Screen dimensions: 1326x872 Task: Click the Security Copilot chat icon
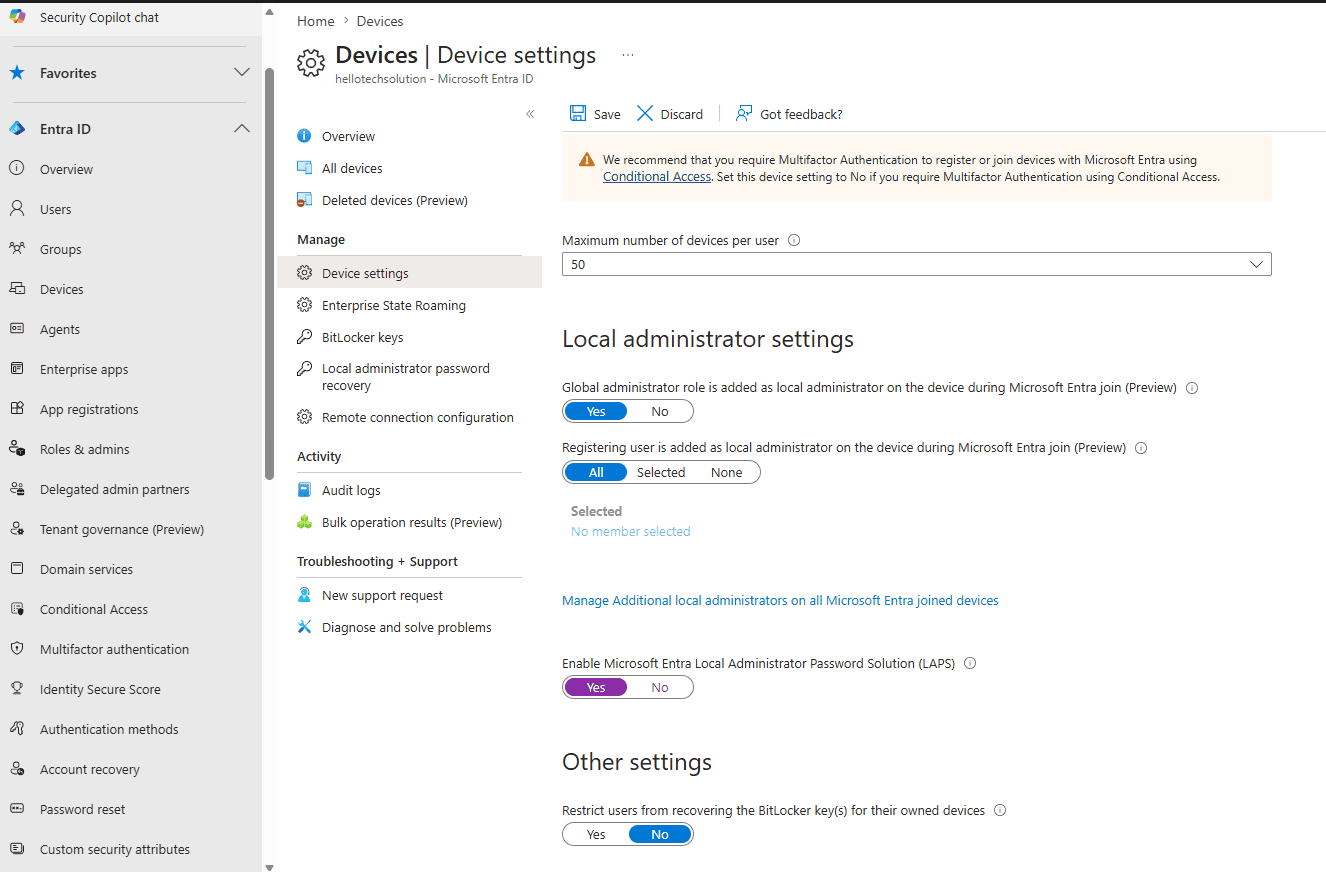pos(17,17)
